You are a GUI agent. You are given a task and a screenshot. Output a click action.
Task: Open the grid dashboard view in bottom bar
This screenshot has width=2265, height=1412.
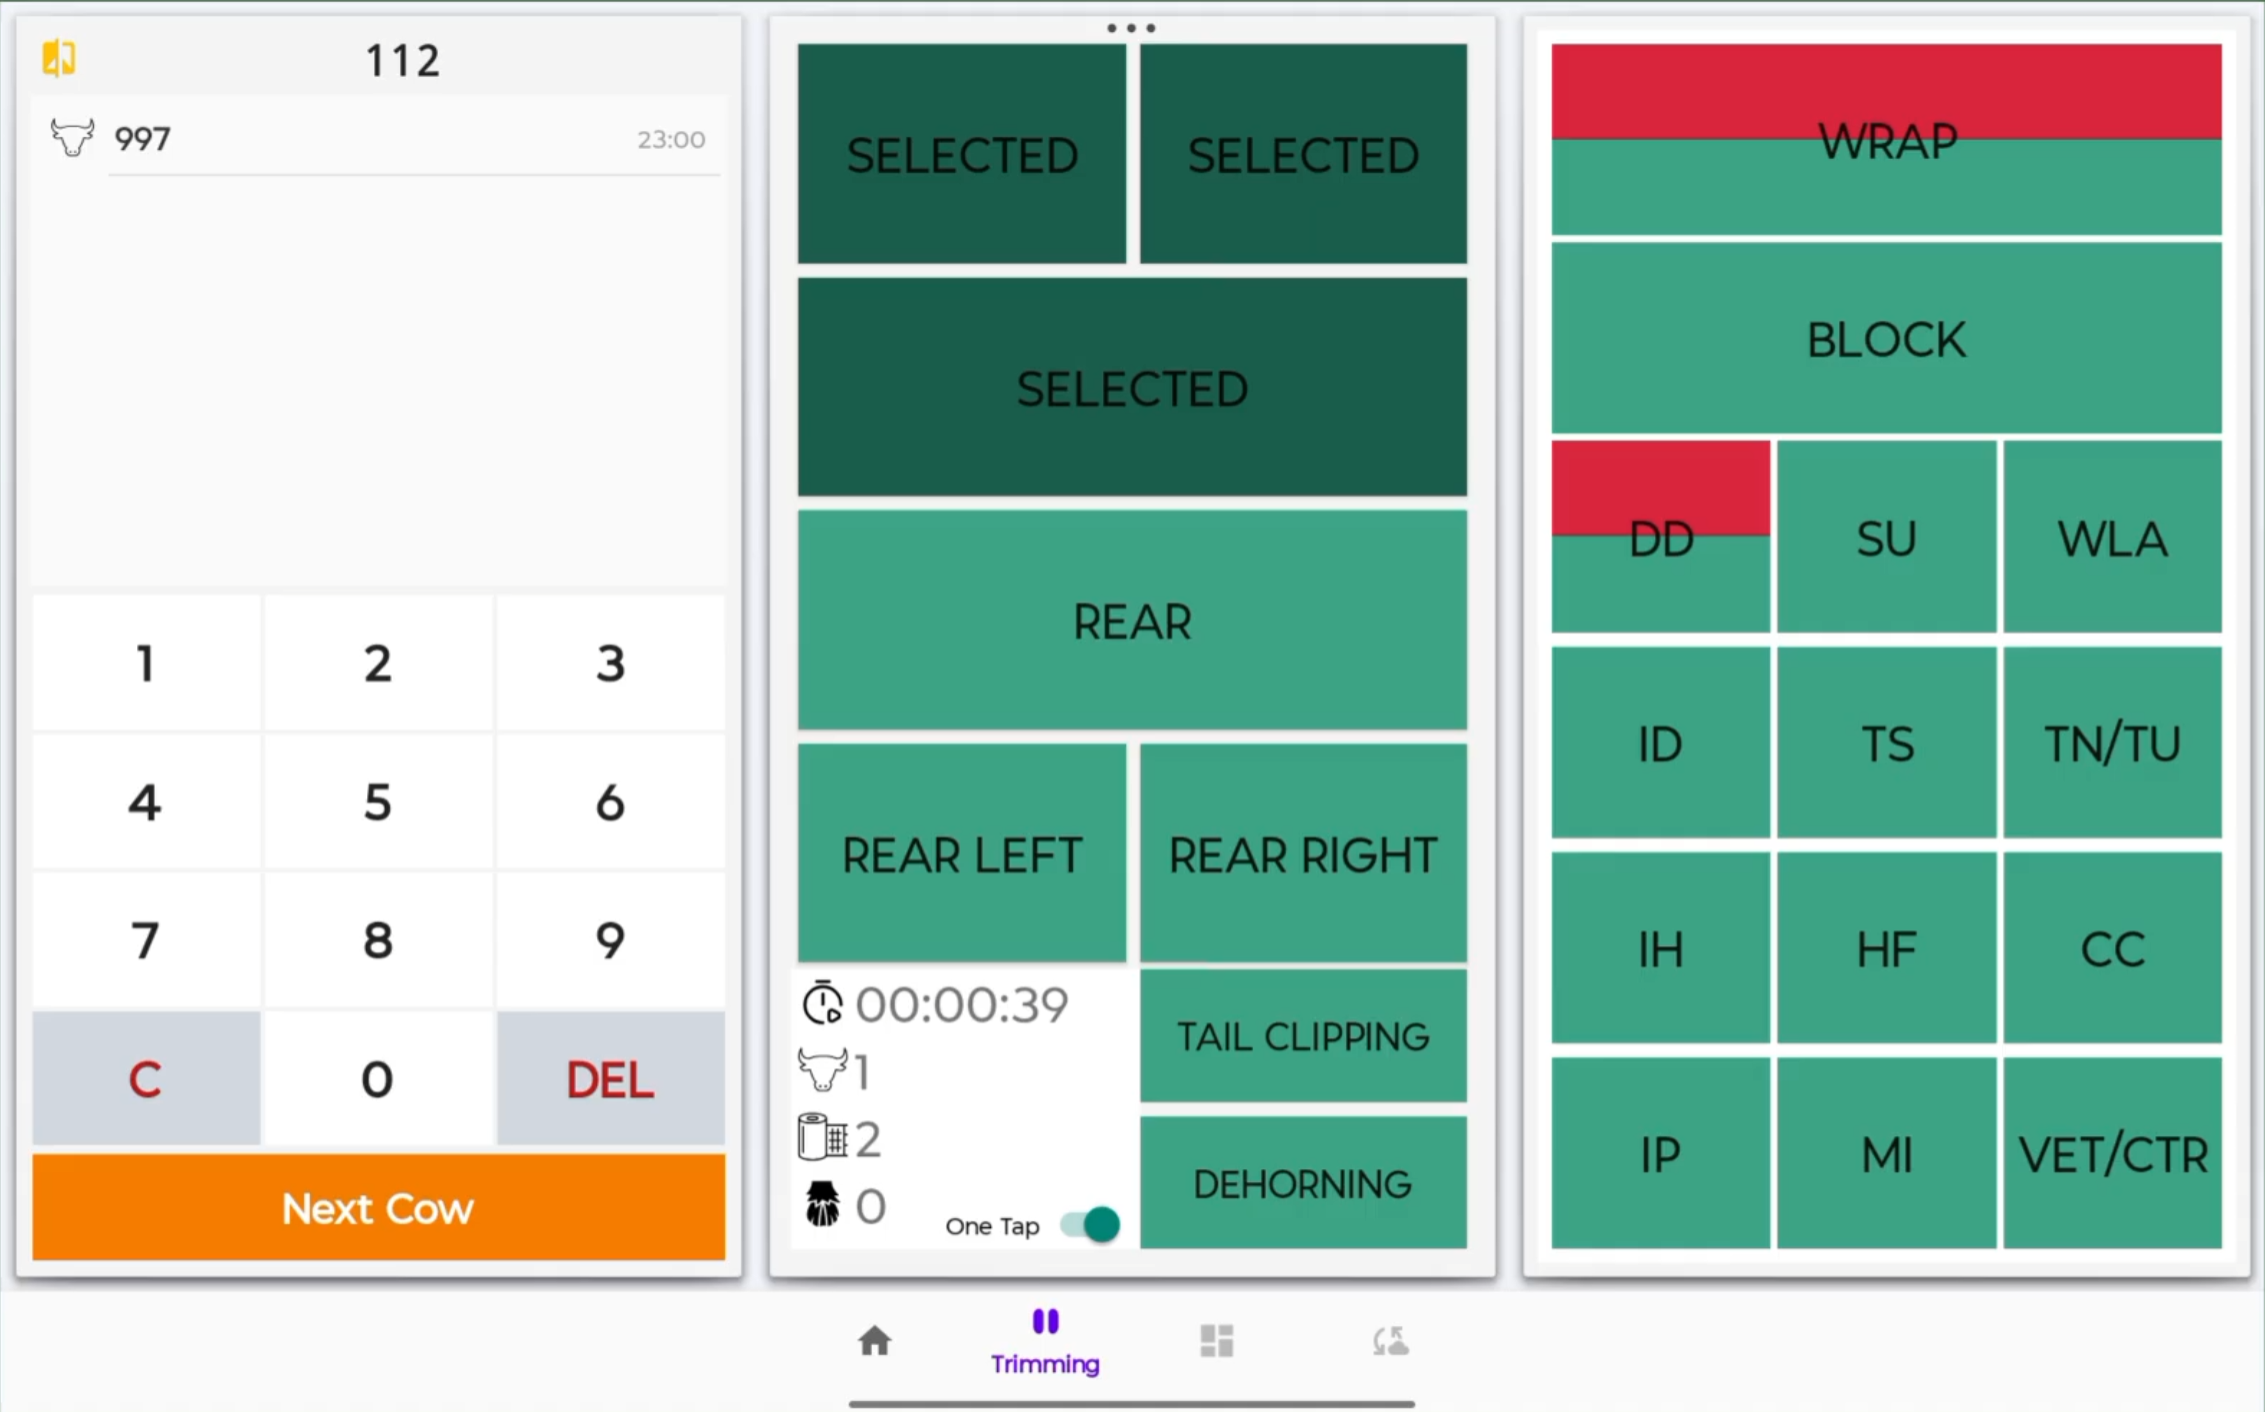pos(1216,1340)
